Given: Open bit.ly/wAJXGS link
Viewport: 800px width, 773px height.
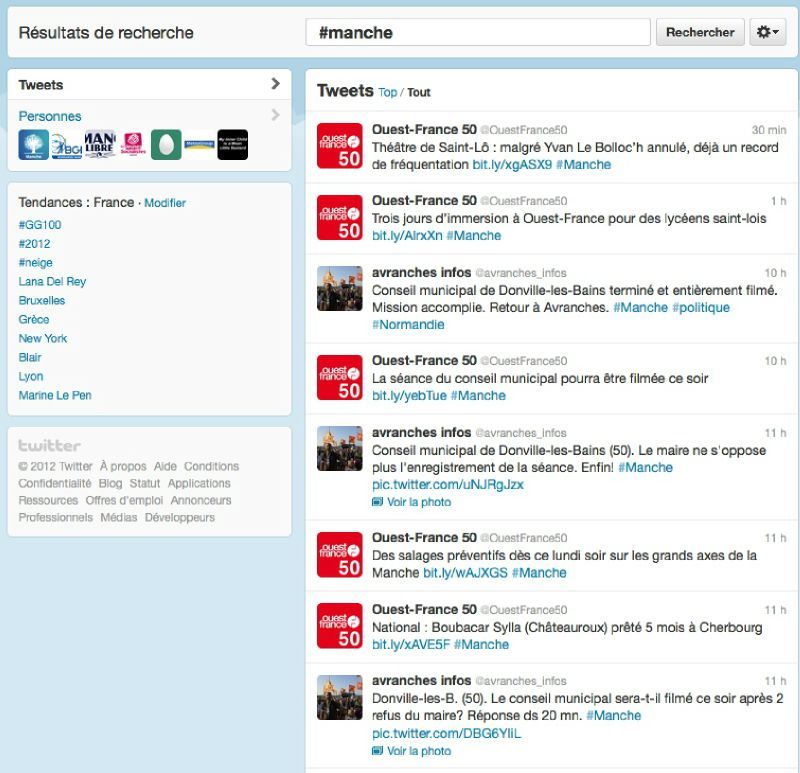Looking at the screenshot, I should pyautogui.click(x=465, y=572).
